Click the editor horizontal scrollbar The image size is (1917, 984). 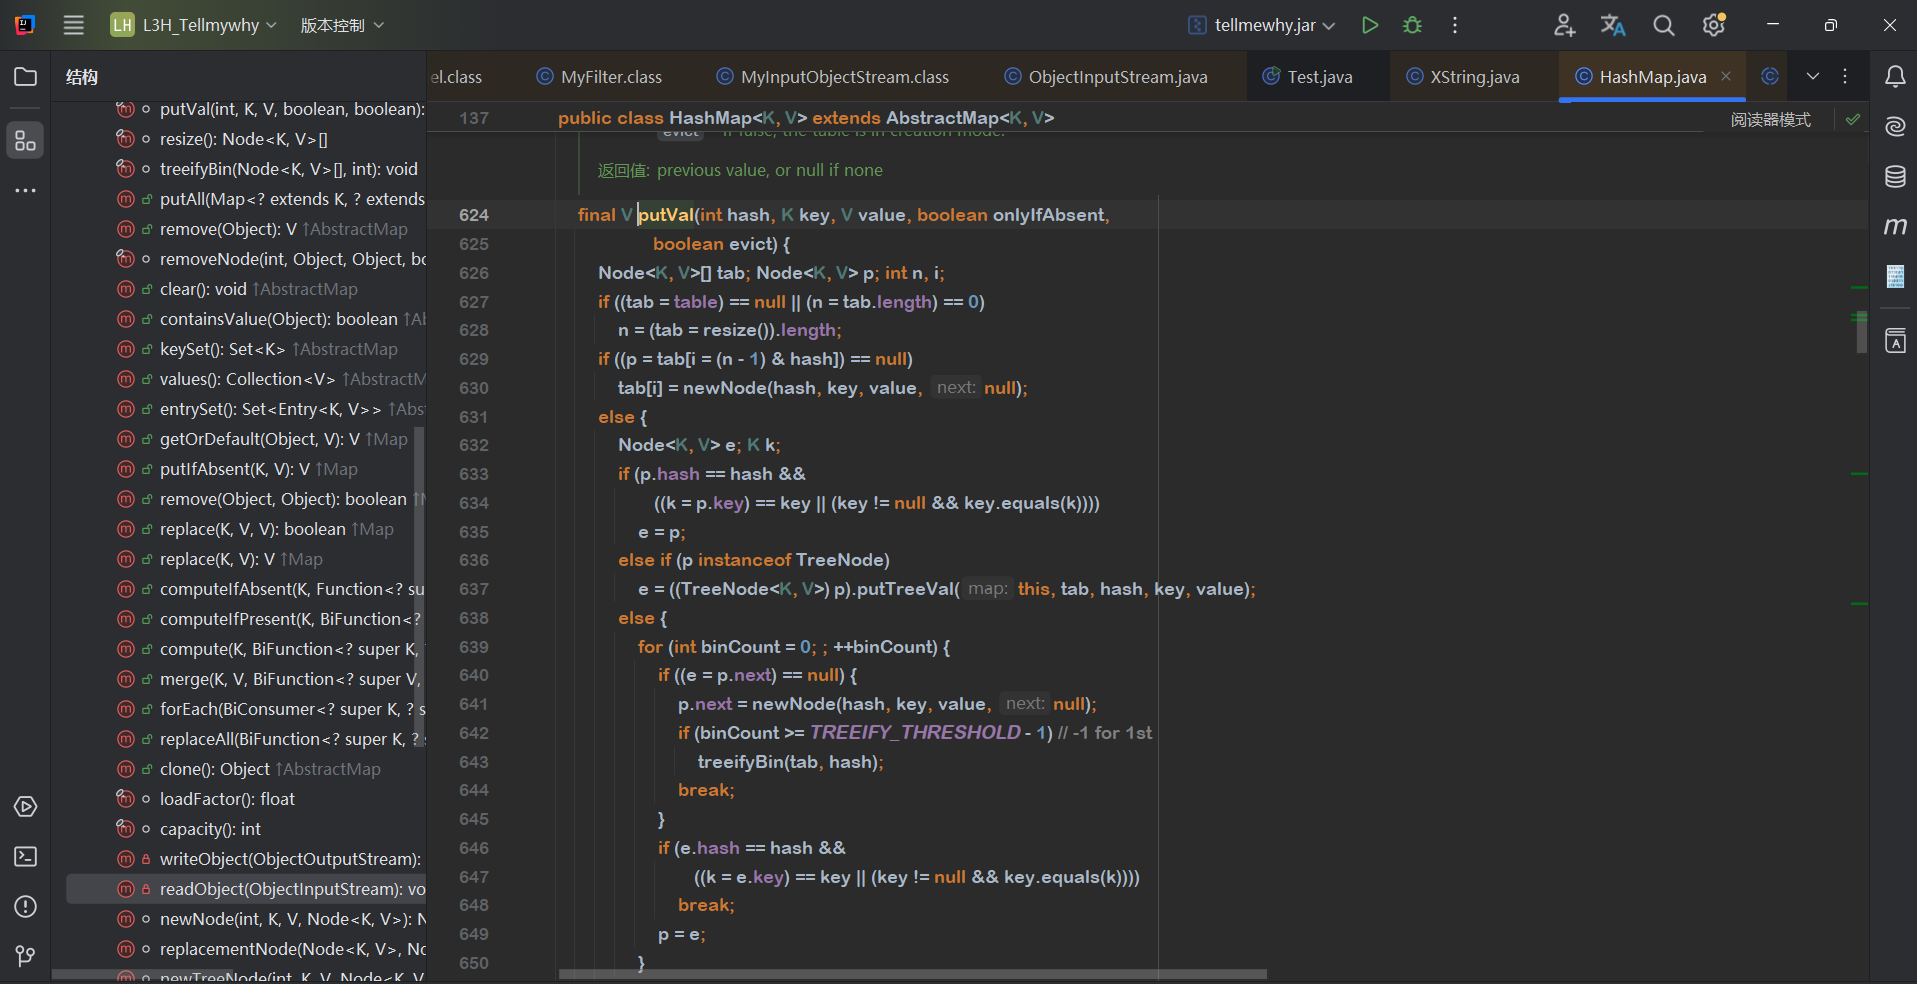click(912, 974)
